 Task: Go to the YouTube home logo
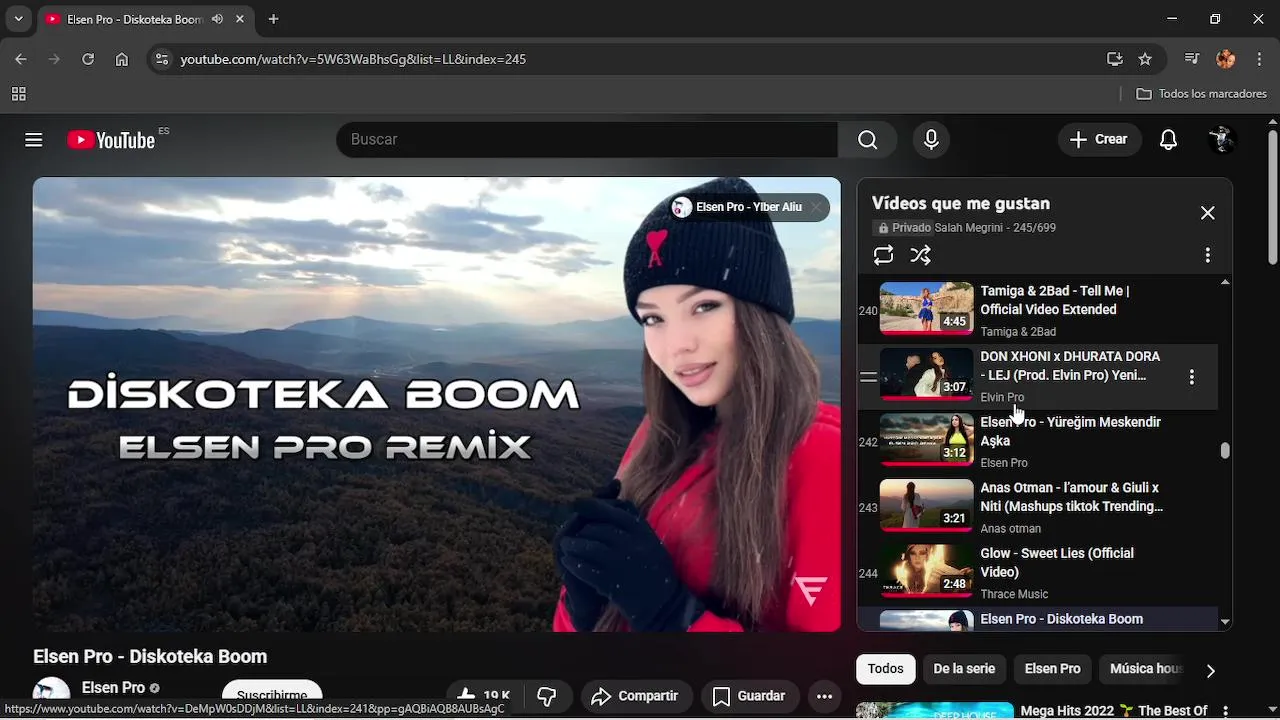click(x=111, y=140)
